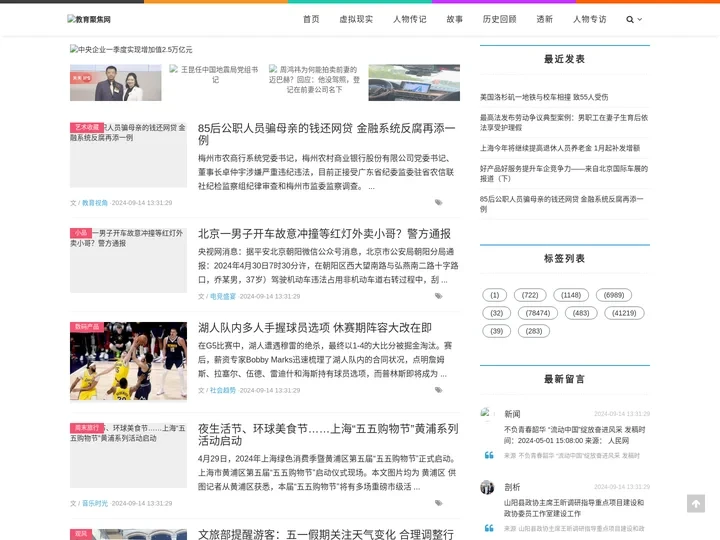Open 周鸿祎为何能拍卖前妻的迈巴赫 link

pyautogui.click(x=315, y=79)
